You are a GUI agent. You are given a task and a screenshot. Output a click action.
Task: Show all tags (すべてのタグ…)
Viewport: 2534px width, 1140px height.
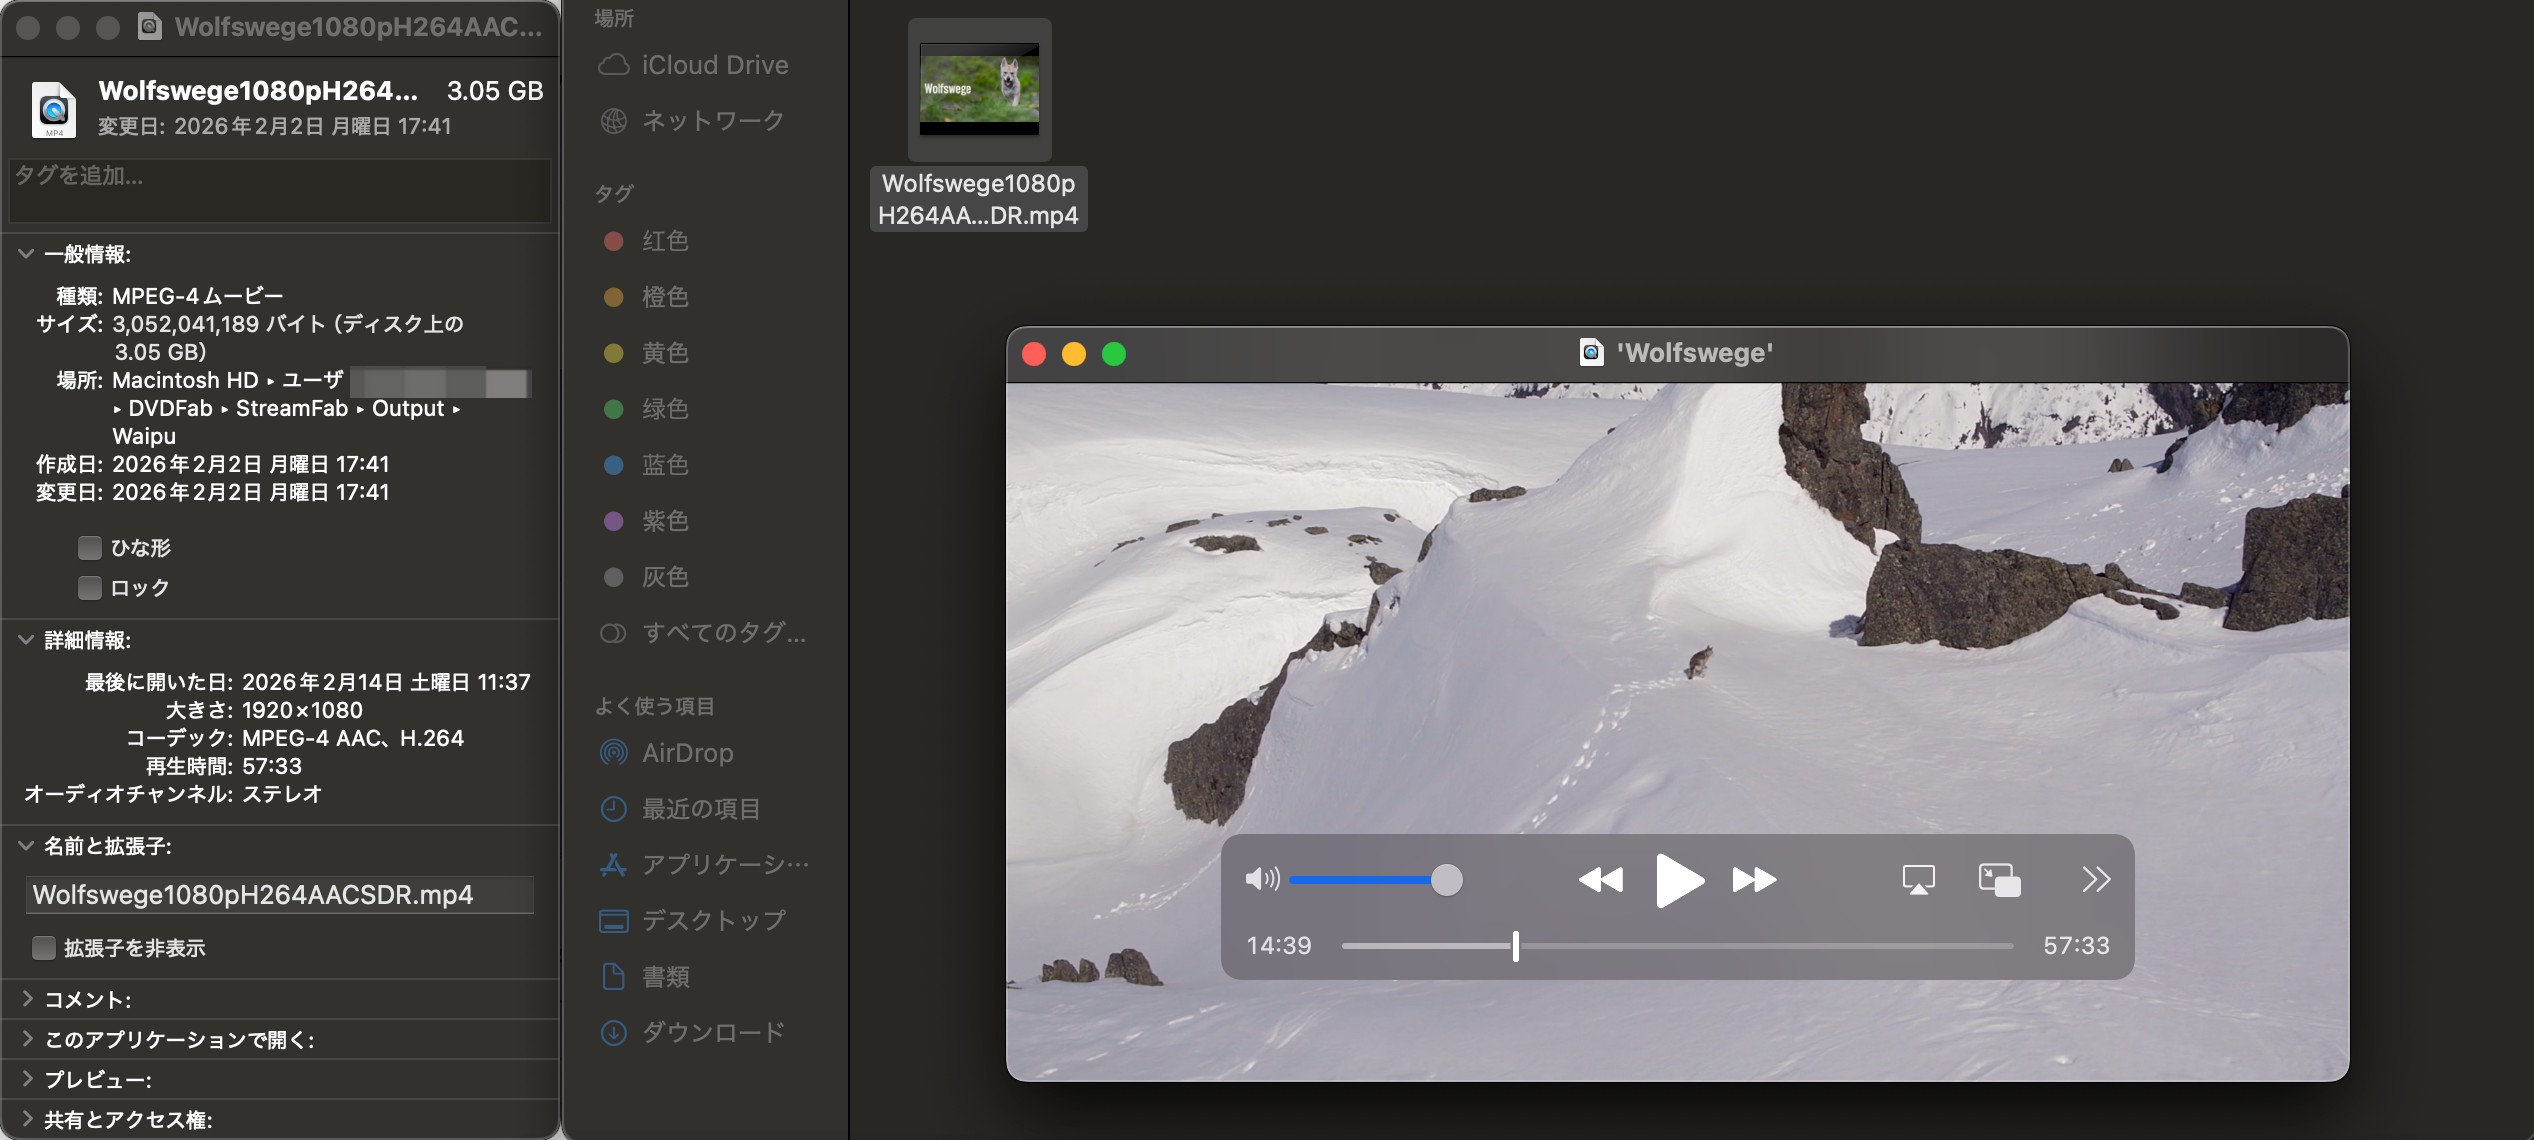click(x=722, y=633)
